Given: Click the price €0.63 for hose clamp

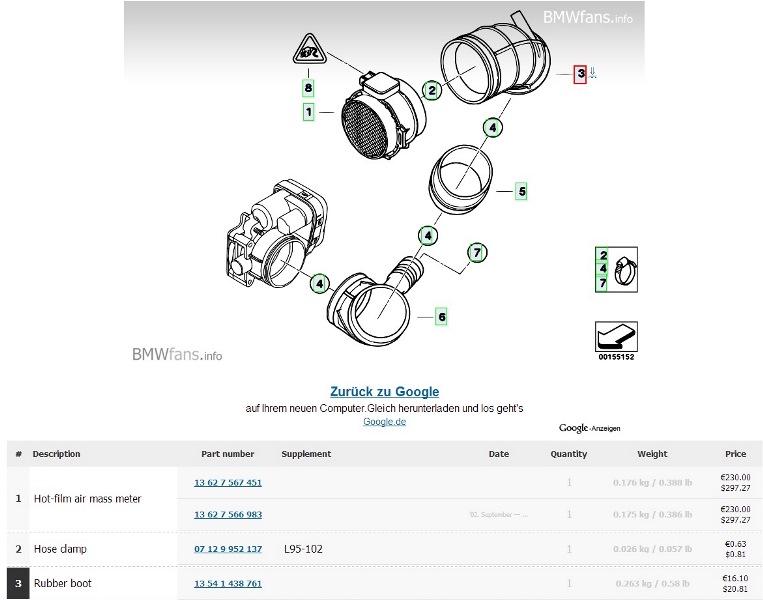Looking at the screenshot, I should tap(735, 544).
